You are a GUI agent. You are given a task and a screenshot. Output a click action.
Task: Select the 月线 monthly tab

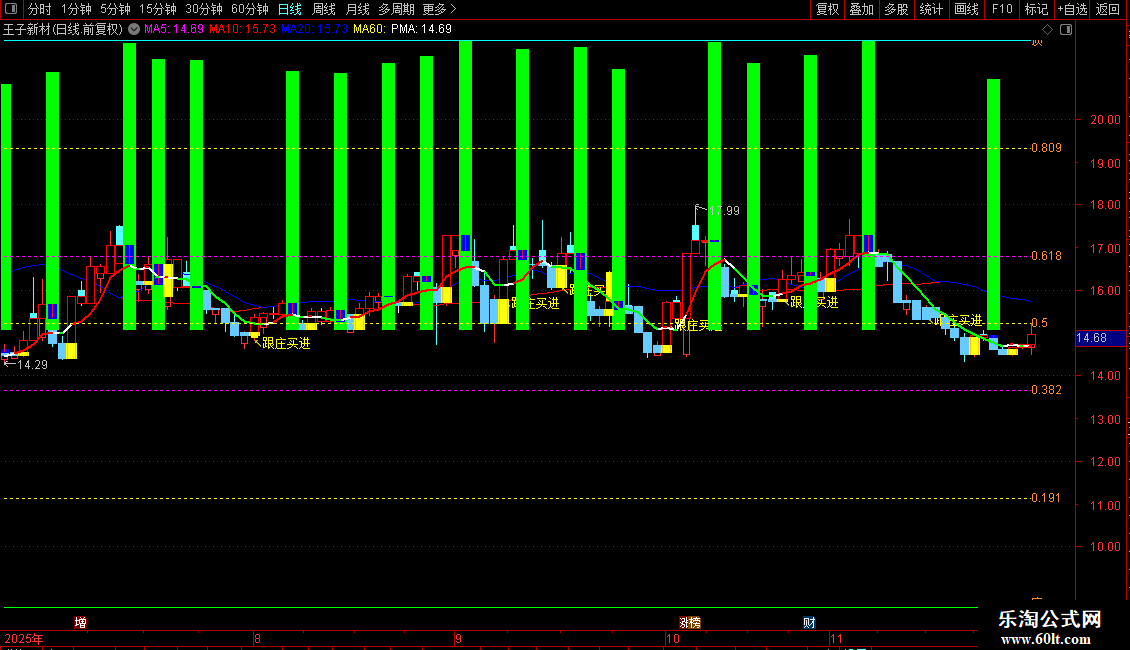point(357,9)
